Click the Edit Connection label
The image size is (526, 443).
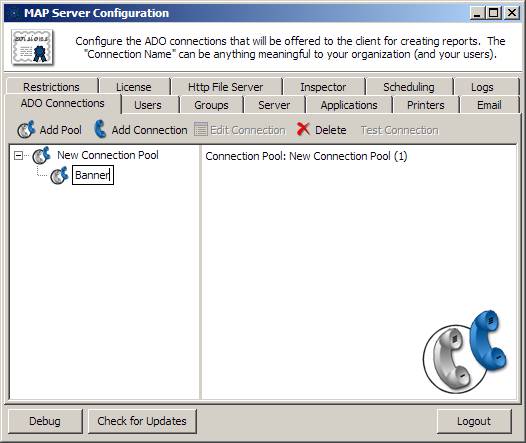click(248, 130)
